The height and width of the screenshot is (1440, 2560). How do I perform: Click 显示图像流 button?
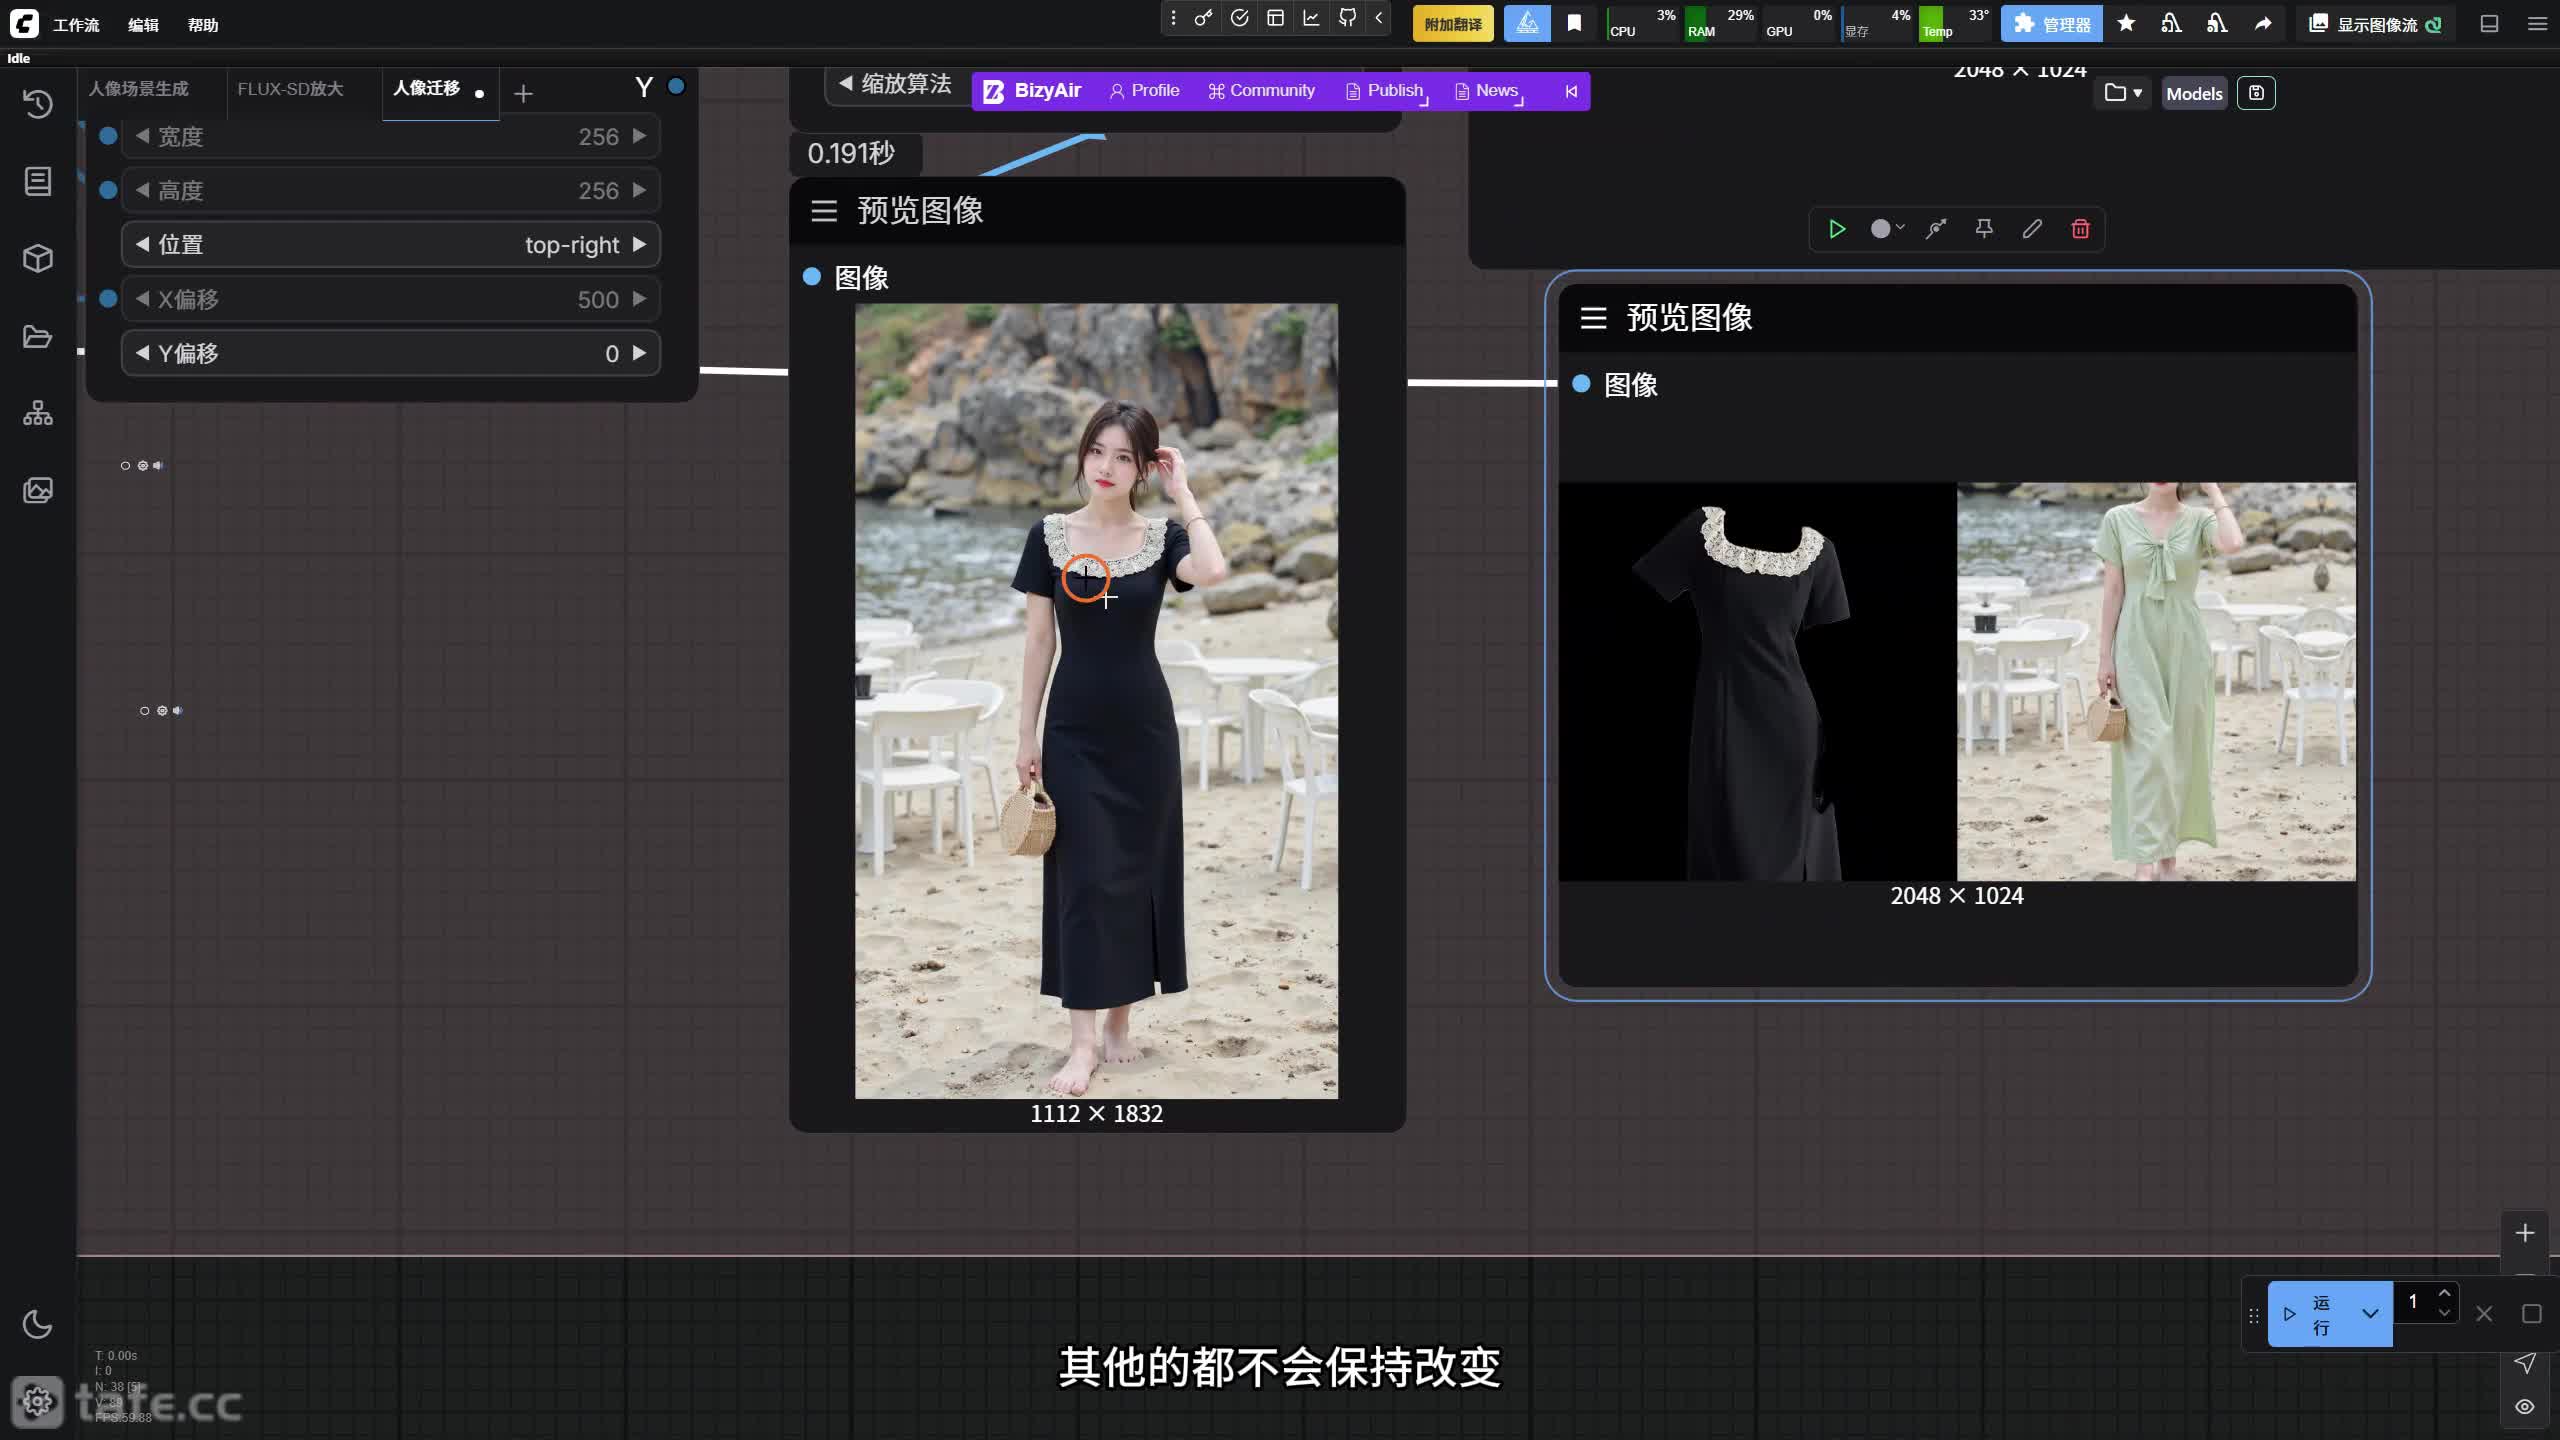[2376, 24]
